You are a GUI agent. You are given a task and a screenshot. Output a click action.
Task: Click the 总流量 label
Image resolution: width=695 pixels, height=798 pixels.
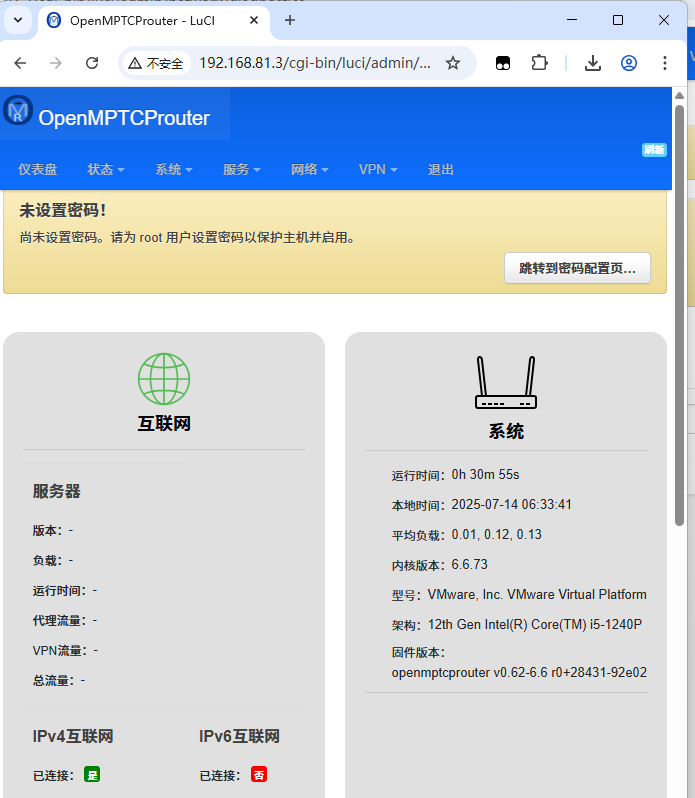pos(53,680)
